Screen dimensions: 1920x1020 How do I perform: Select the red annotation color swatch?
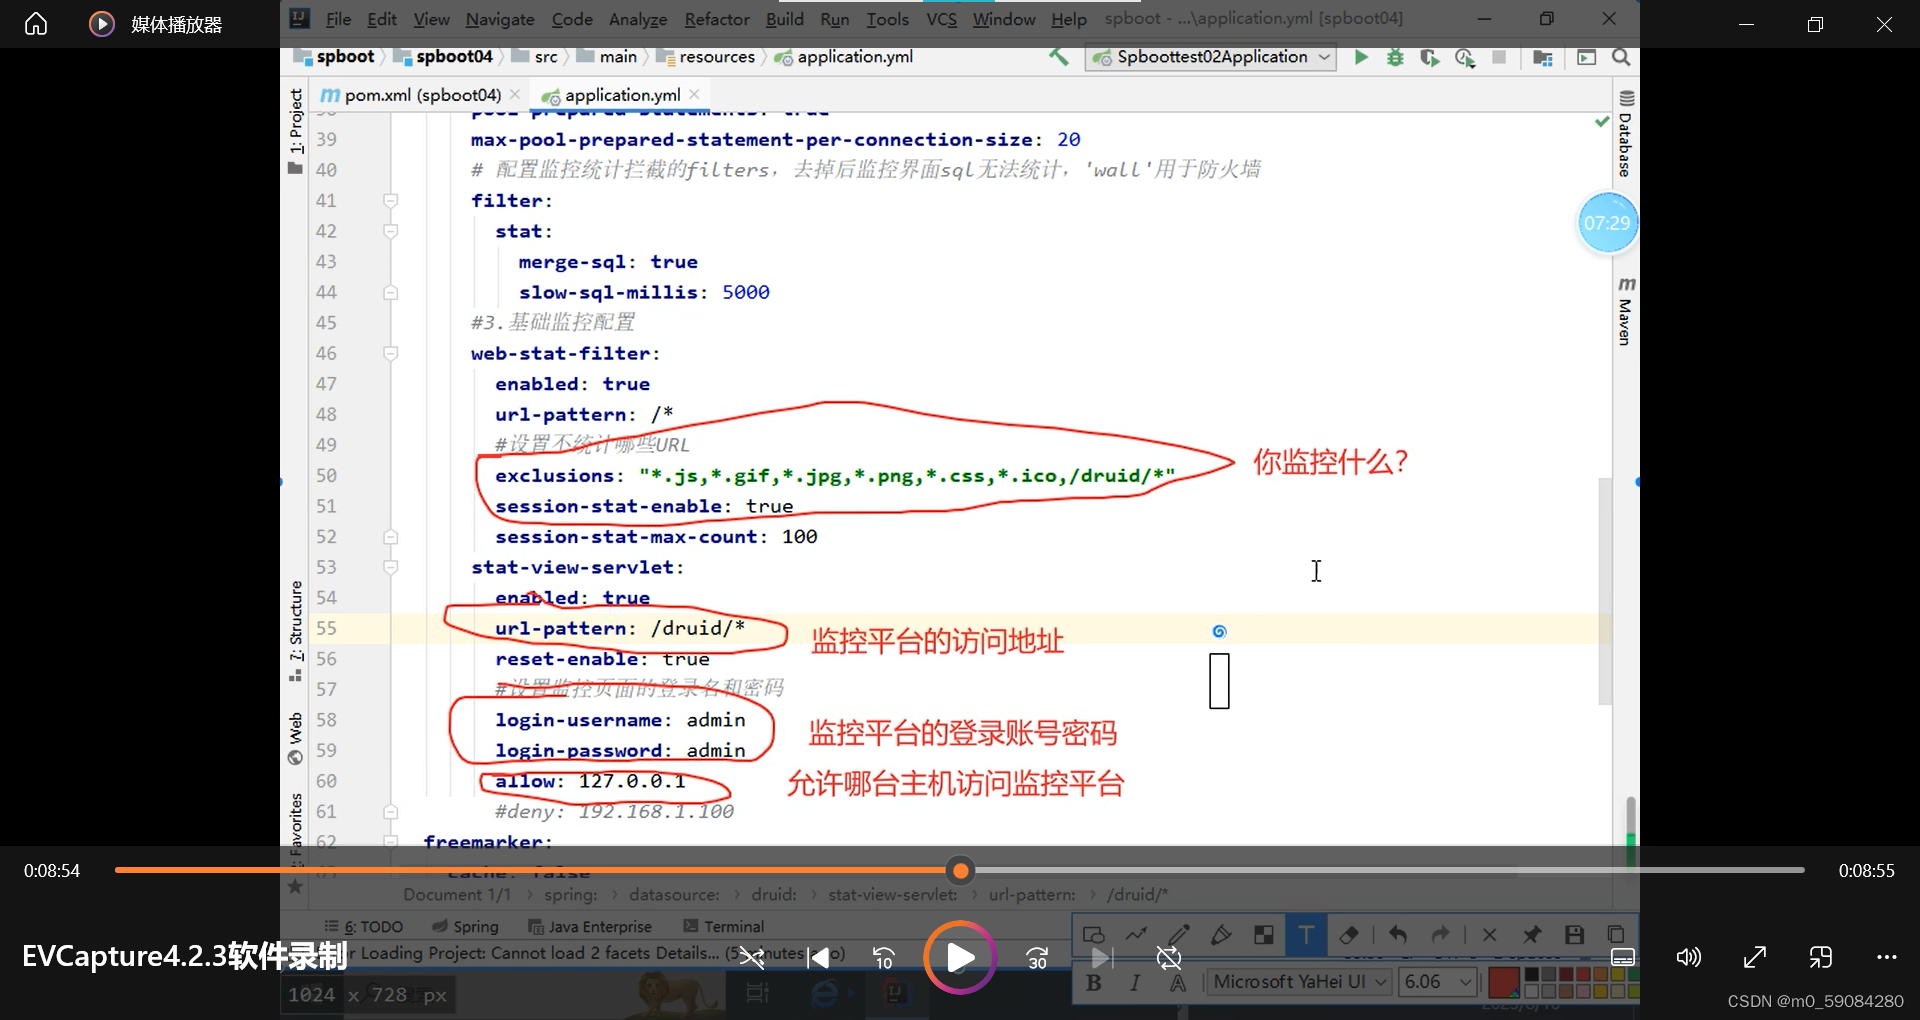pyautogui.click(x=1506, y=982)
